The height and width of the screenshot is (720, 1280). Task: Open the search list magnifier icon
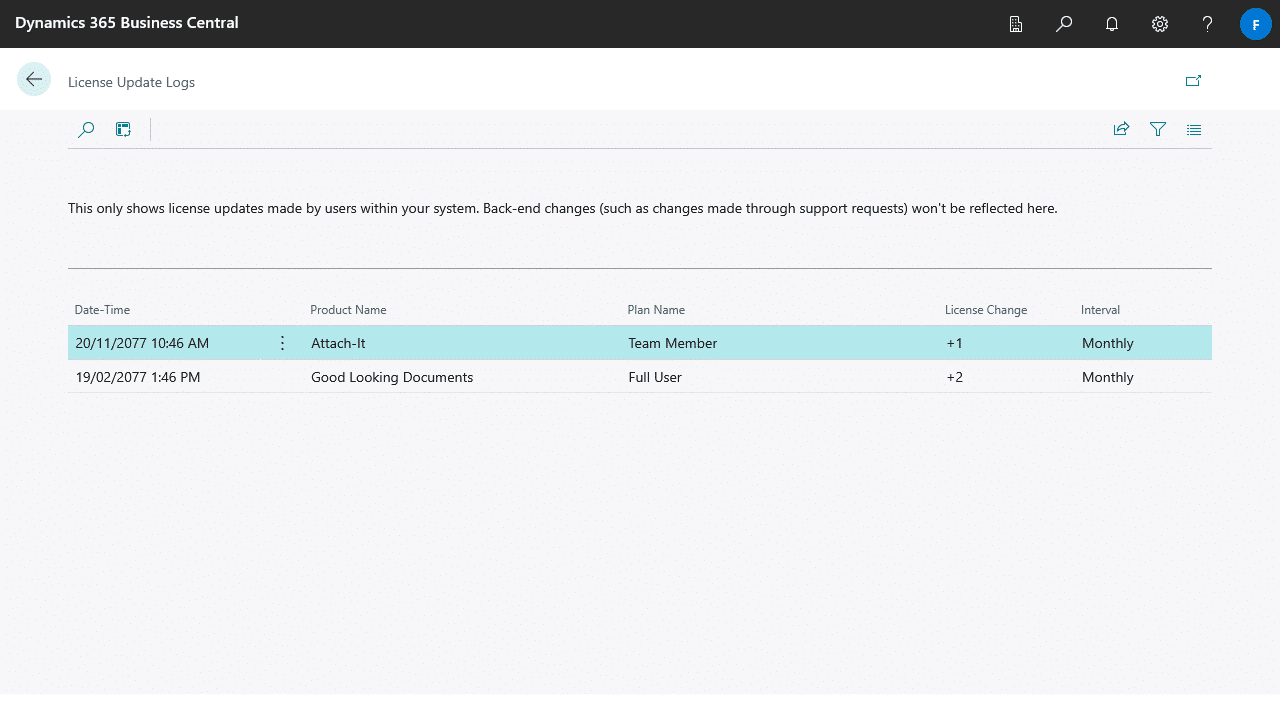(x=86, y=129)
